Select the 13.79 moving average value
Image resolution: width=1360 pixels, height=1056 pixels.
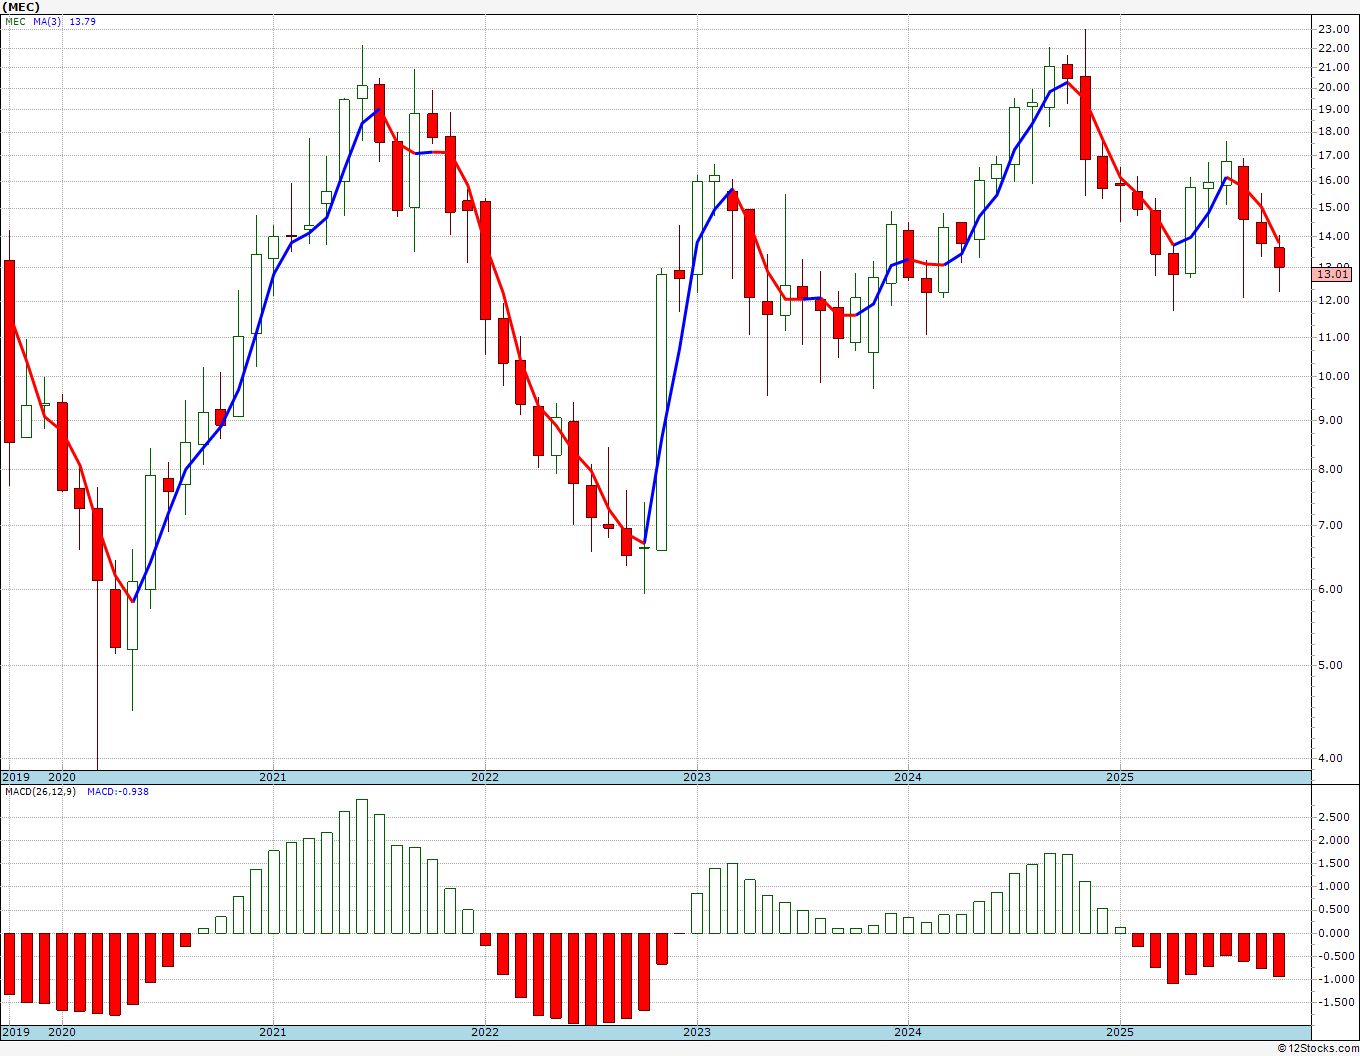82,21
